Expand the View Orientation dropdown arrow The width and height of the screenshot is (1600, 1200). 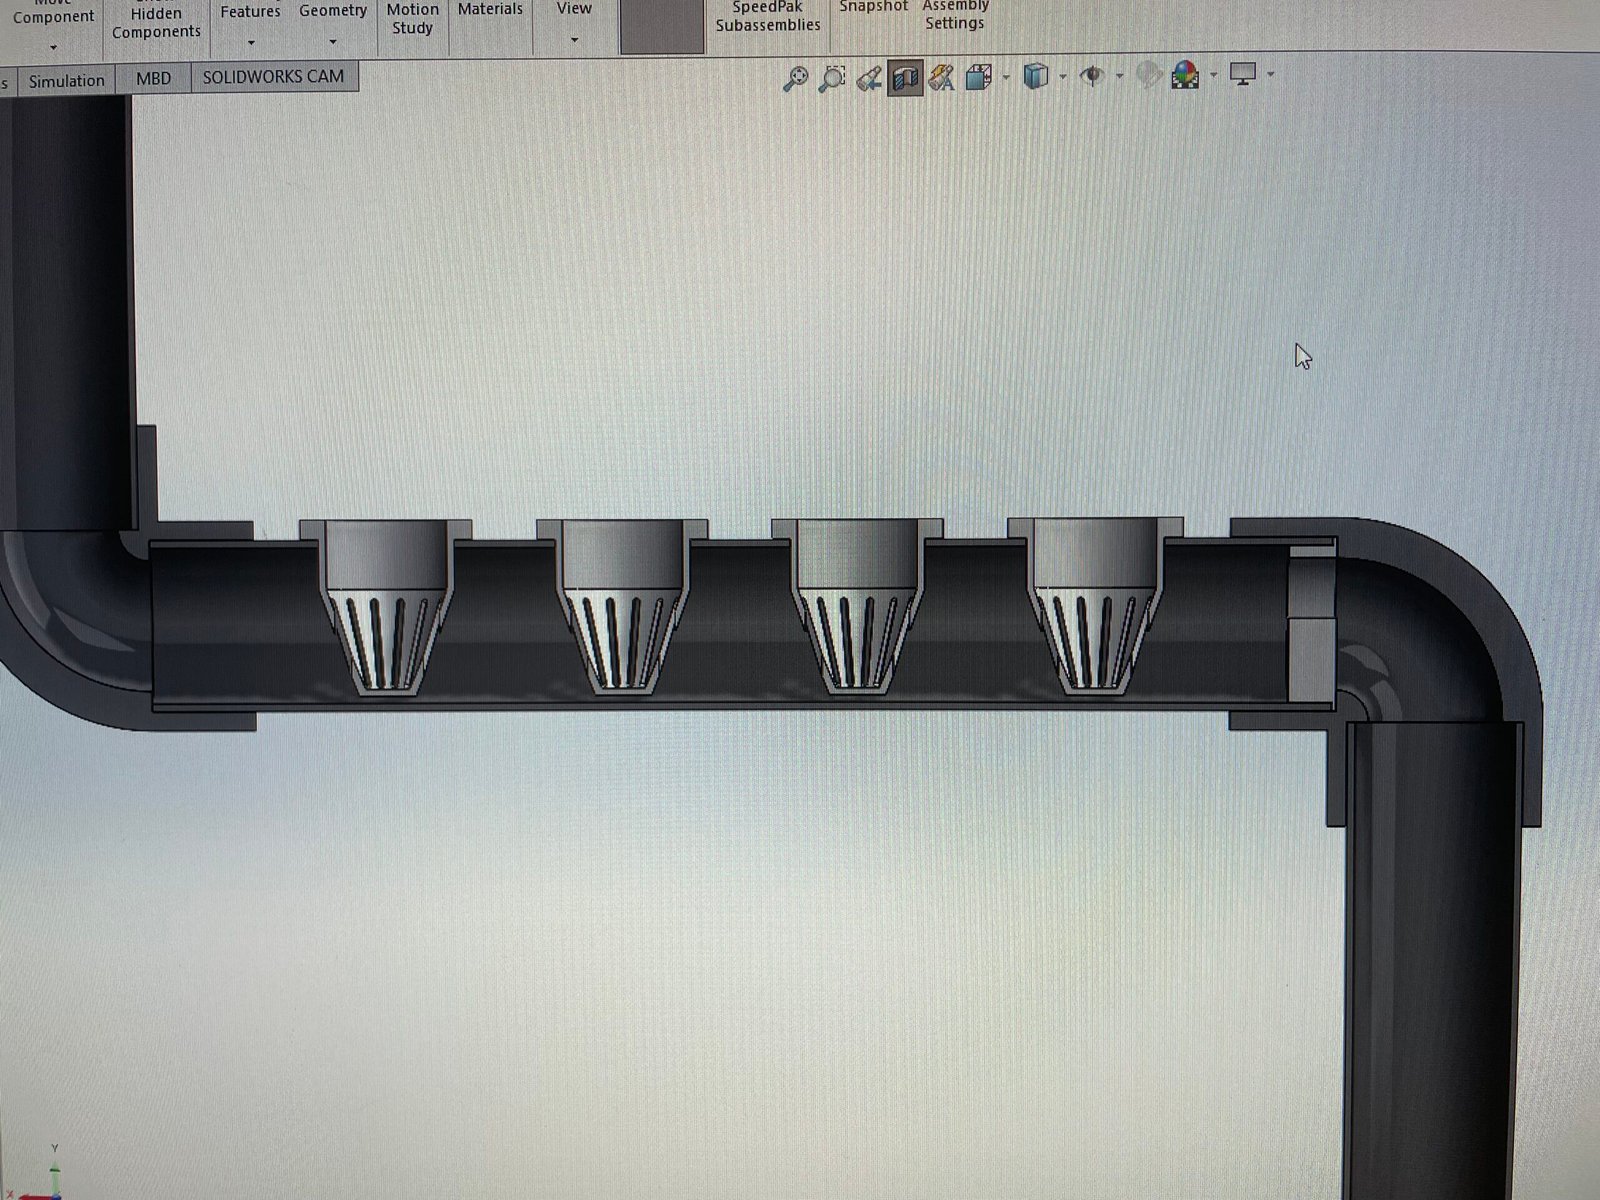(1006, 77)
